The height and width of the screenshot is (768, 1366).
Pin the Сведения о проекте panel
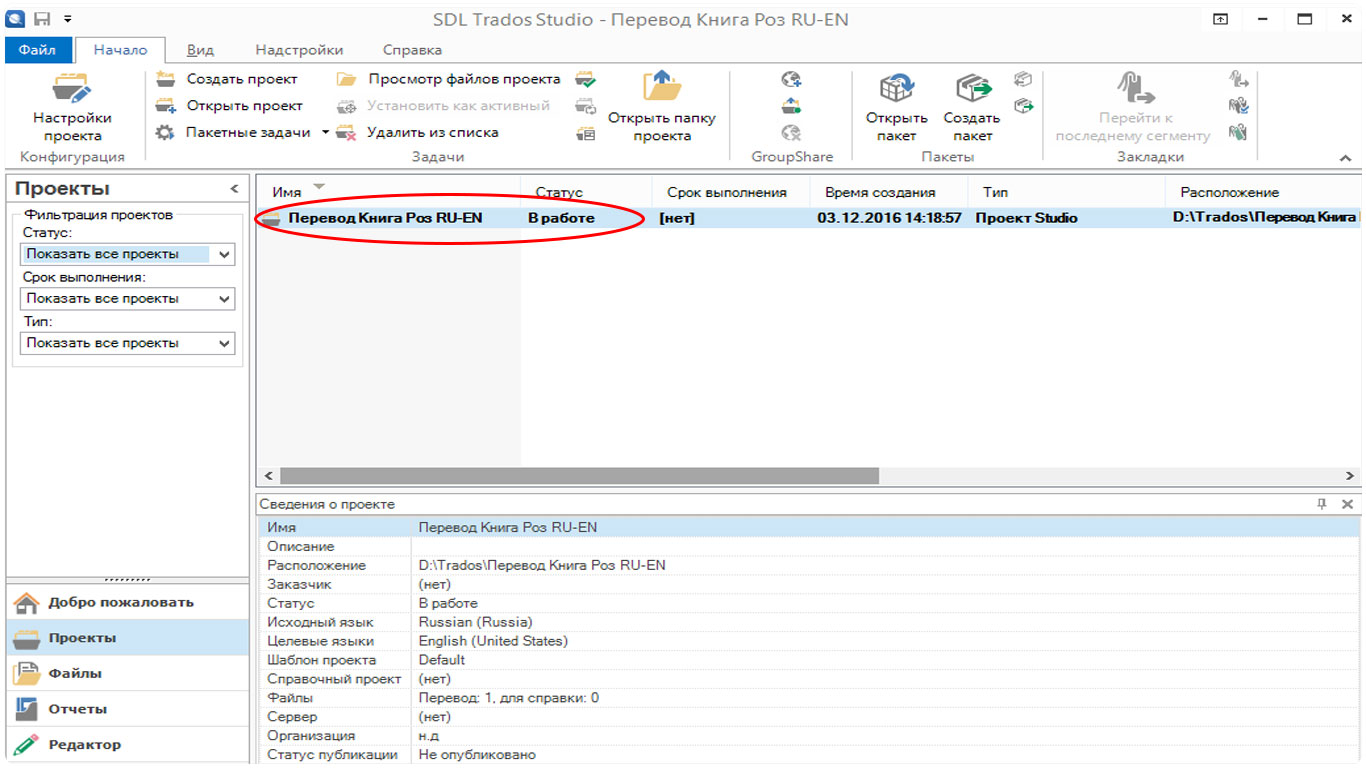pos(1322,504)
